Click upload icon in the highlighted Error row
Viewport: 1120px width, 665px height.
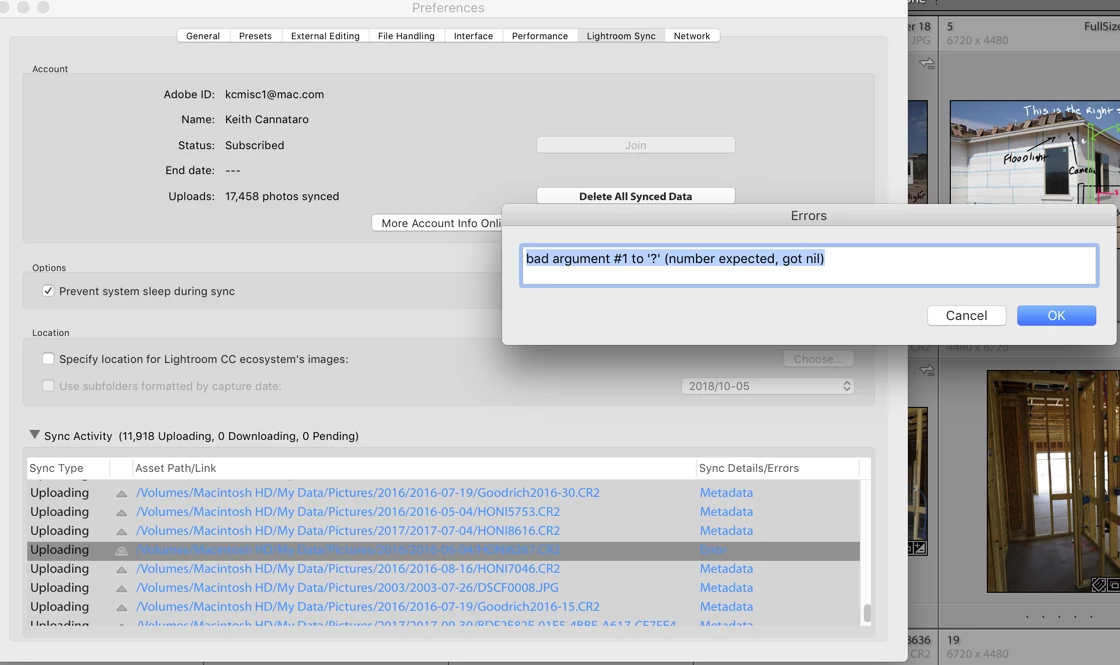121,551
